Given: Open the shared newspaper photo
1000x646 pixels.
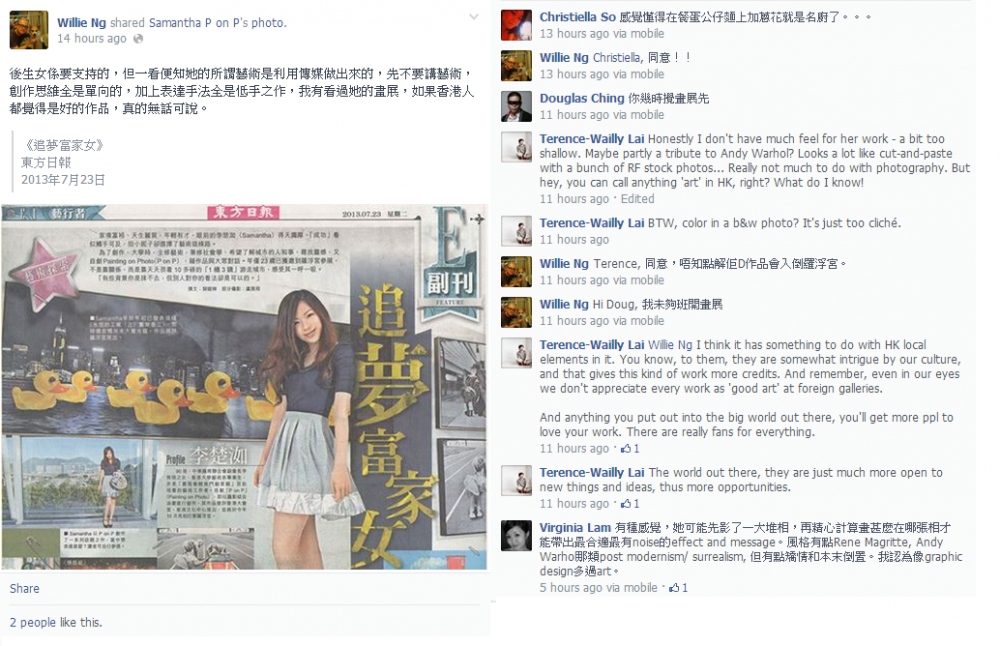Looking at the screenshot, I should (245, 387).
